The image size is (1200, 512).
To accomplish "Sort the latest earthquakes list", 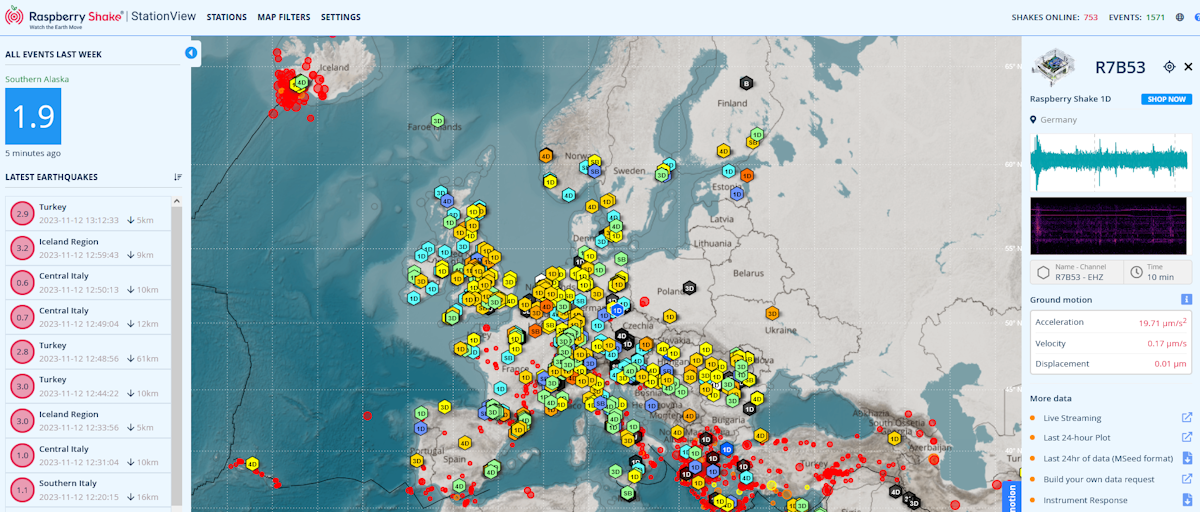I will (177, 177).
